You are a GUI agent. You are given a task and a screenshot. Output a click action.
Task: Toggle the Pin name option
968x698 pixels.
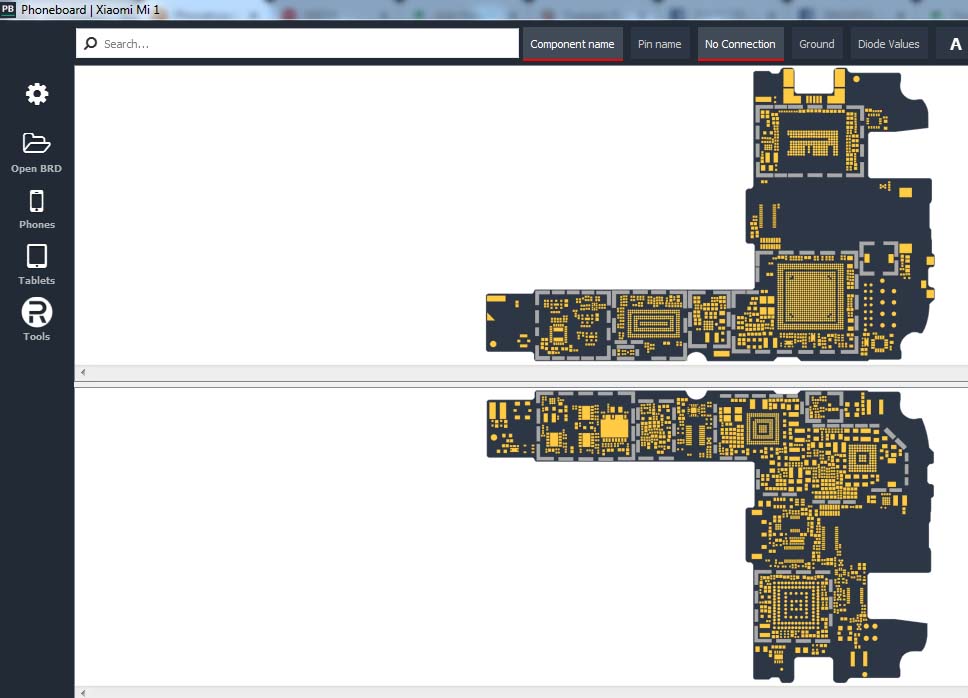pos(659,44)
